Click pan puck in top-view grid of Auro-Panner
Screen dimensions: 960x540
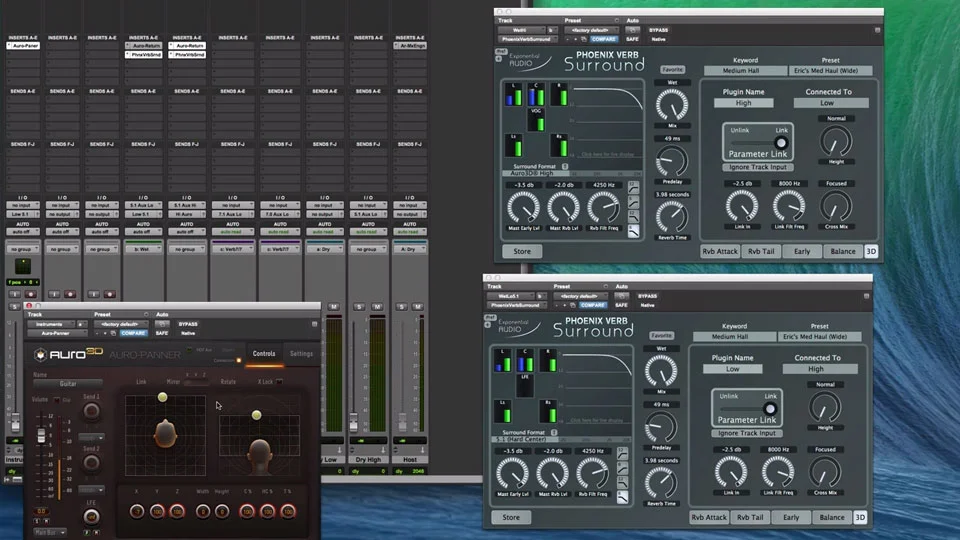(x=162, y=397)
